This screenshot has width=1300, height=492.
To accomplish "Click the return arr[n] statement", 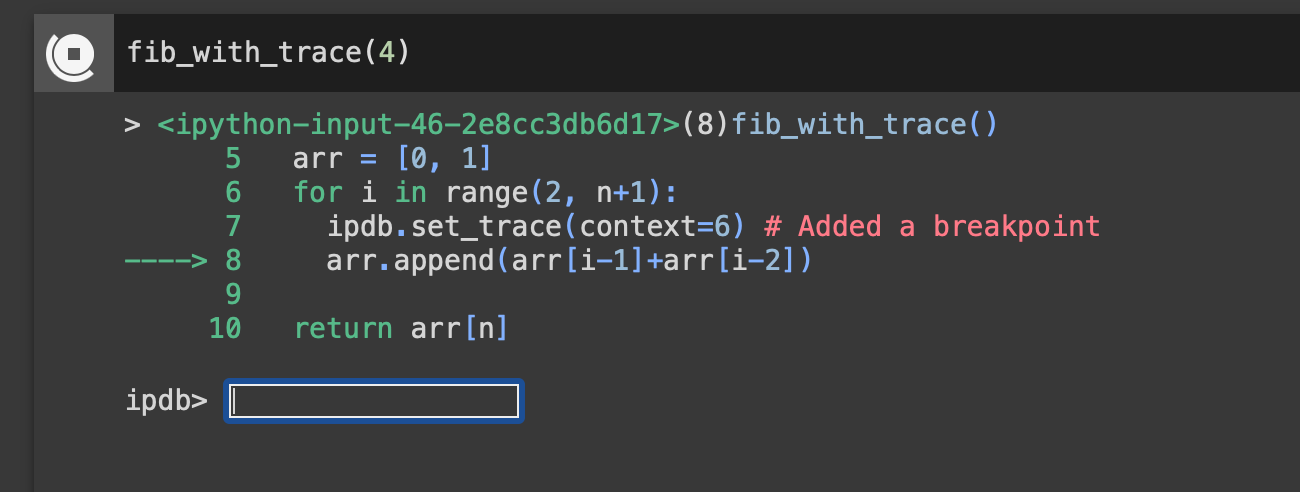I will click(x=401, y=328).
